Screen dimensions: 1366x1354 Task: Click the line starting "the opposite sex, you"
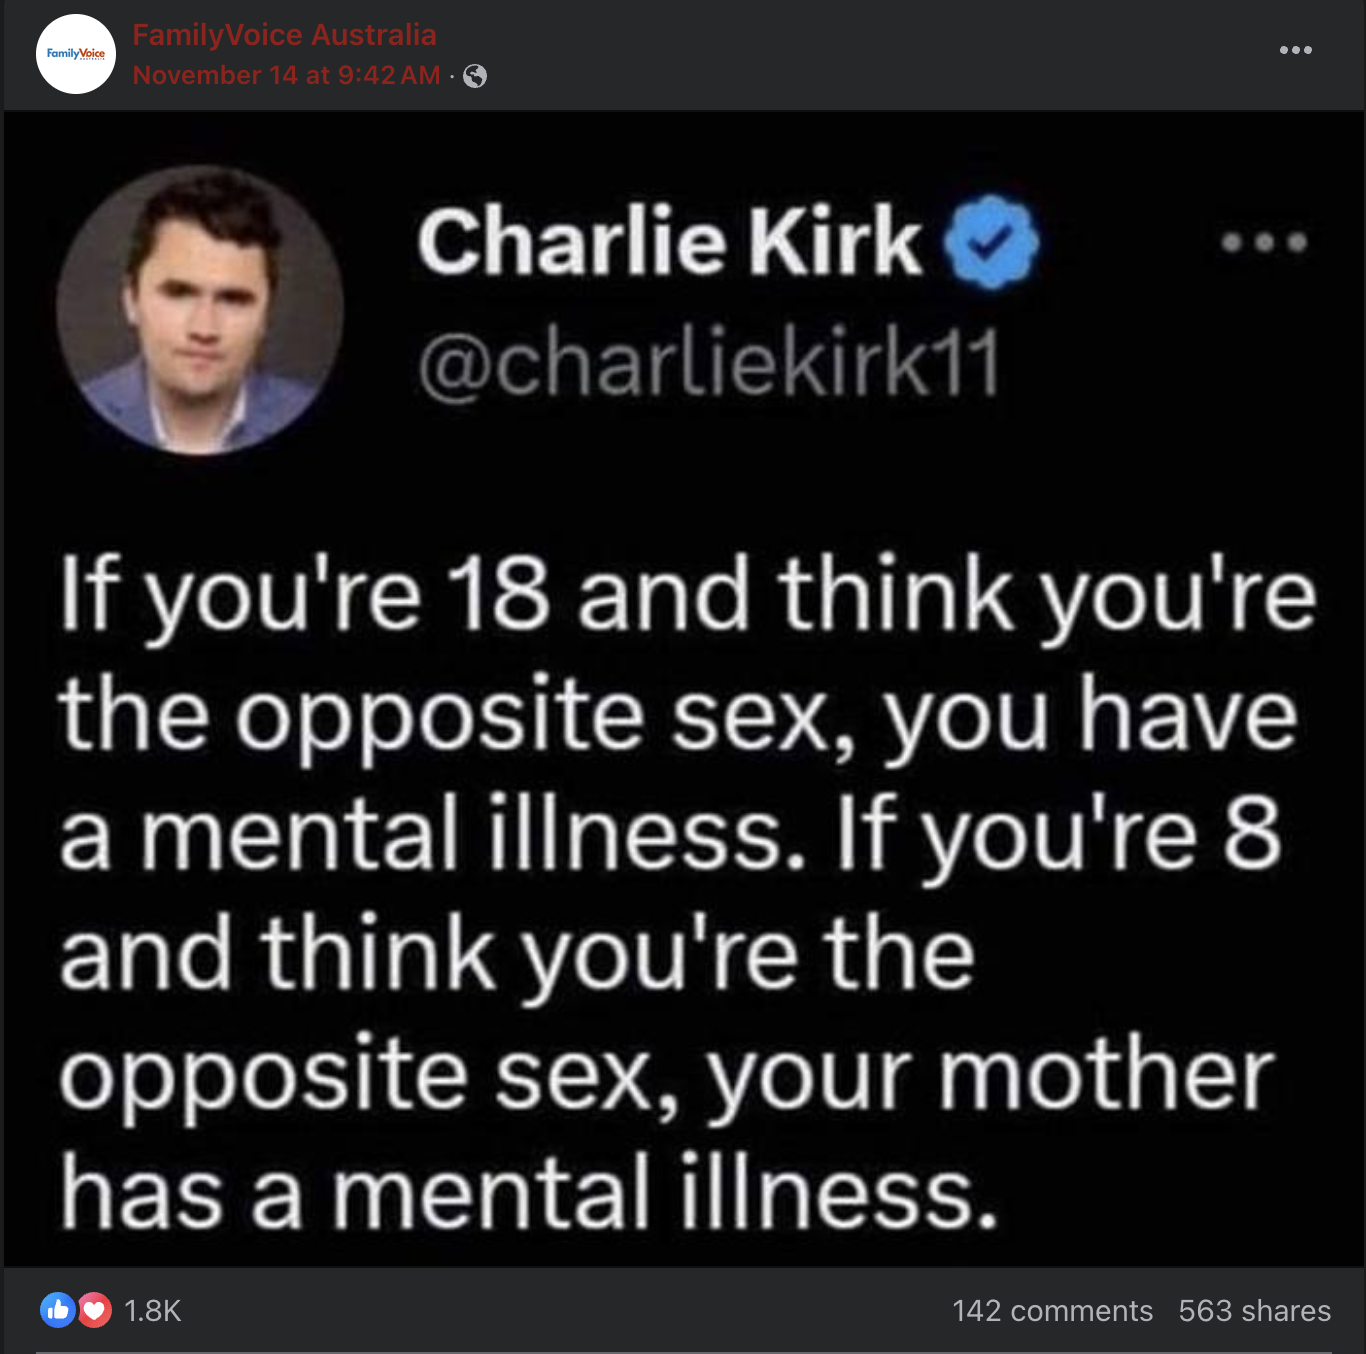[678, 716]
